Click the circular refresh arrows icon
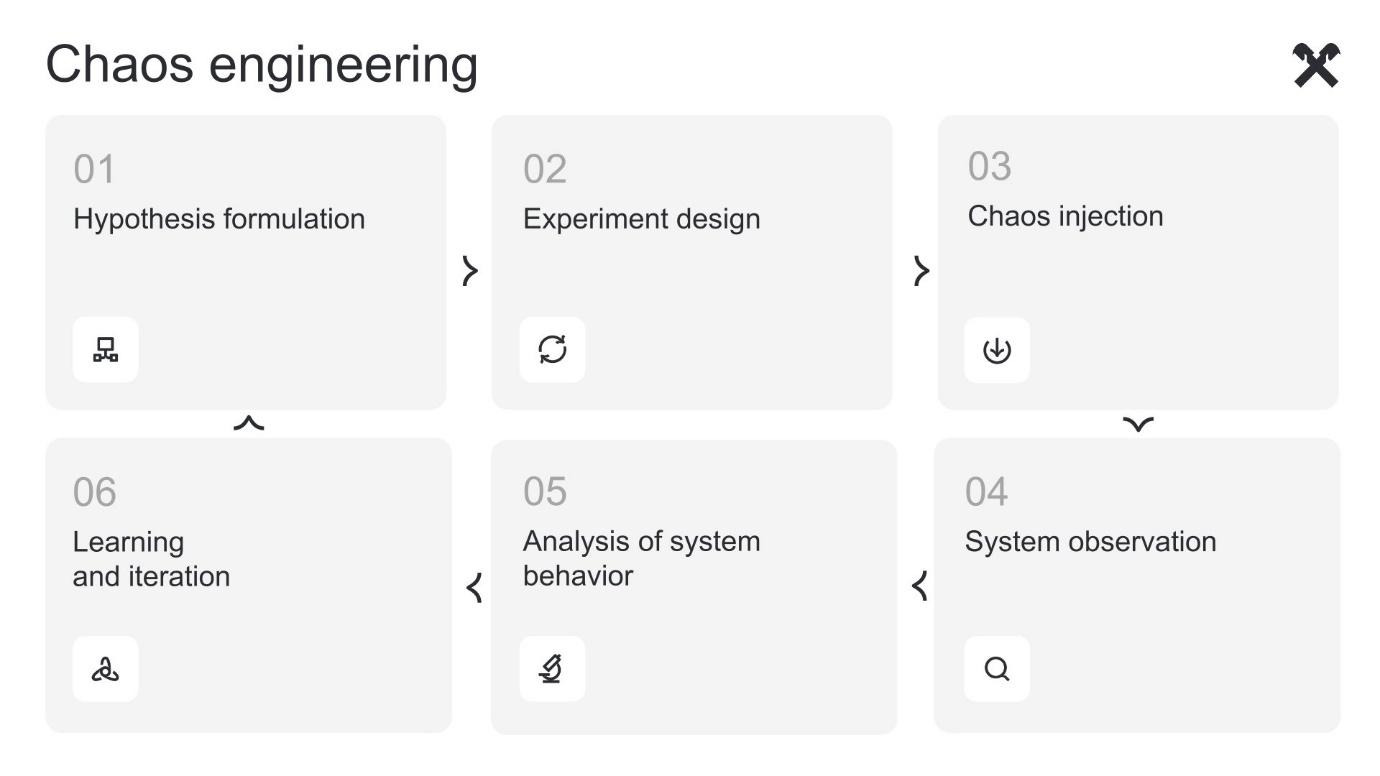 [x=552, y=350]
